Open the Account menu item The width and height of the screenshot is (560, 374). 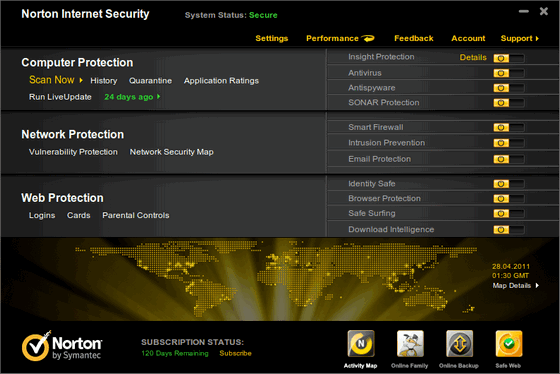tap(468, 38)
